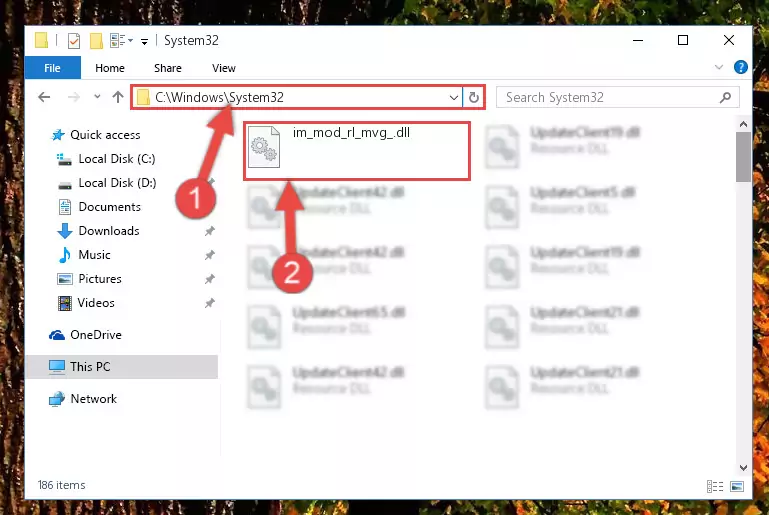Unpin Videos using its pin icon

pyautogui.click(x=209, y=303)
